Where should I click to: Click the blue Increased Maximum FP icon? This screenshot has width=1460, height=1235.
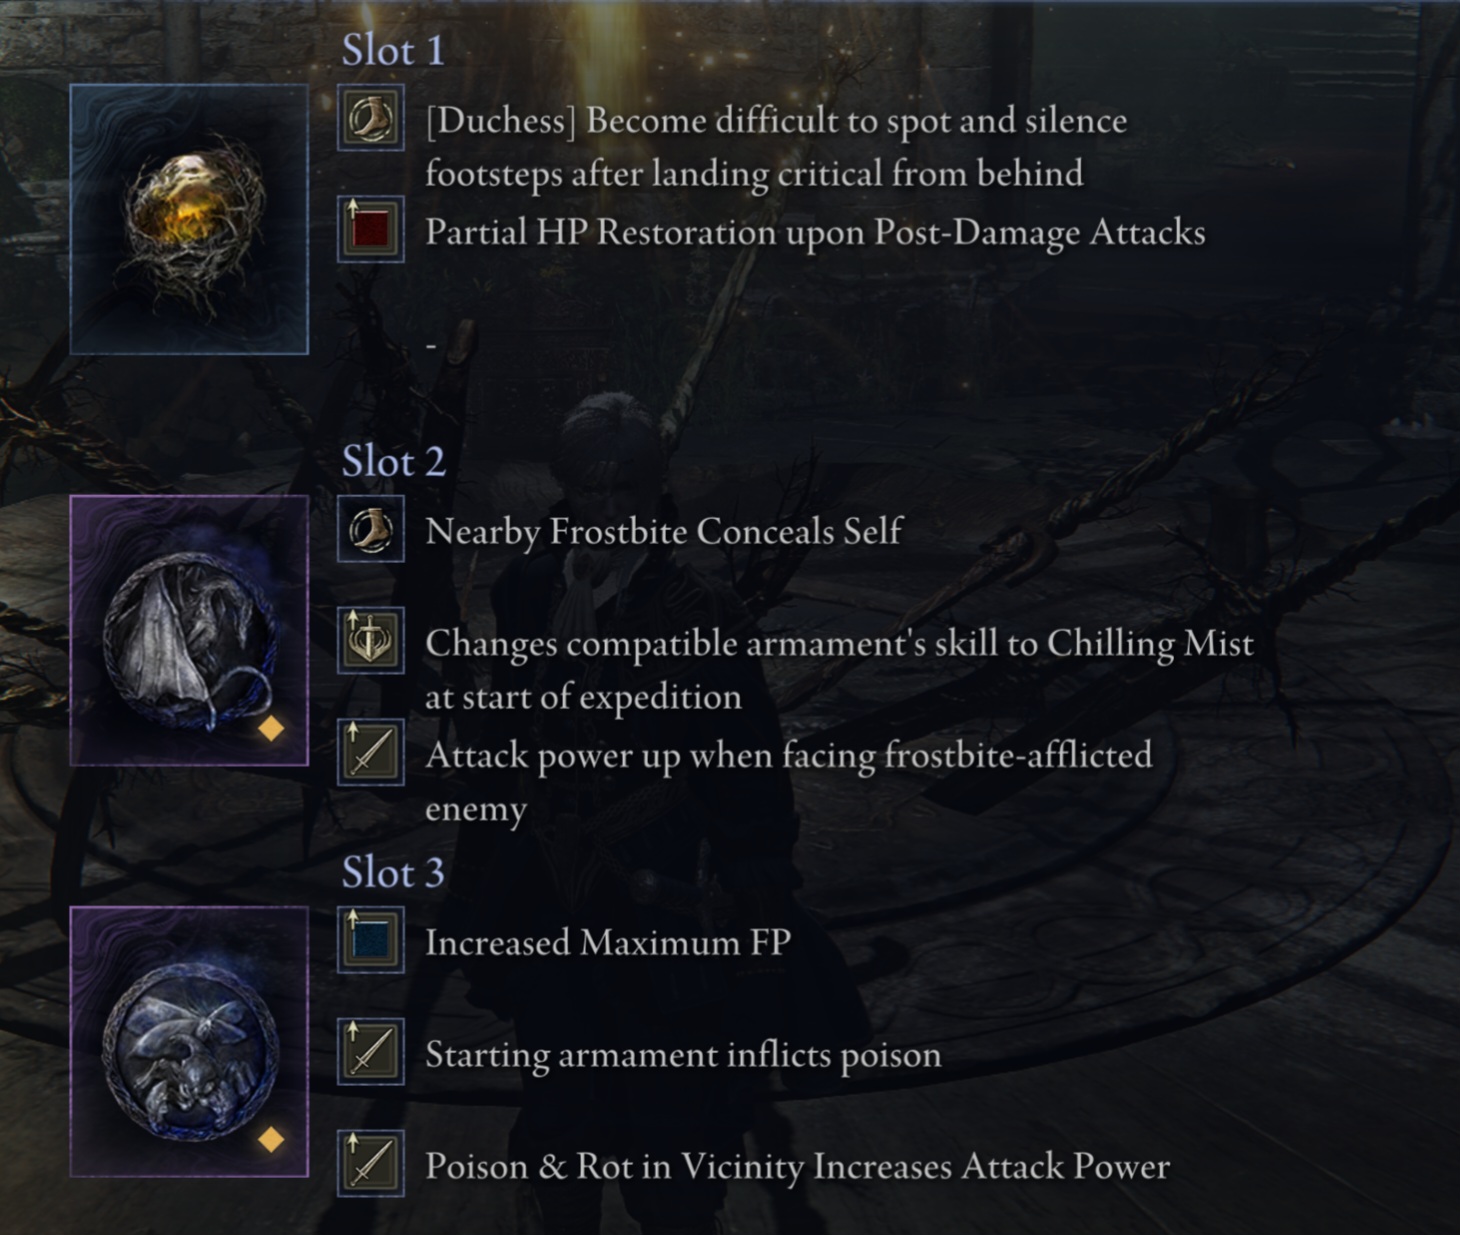point(371,940)
